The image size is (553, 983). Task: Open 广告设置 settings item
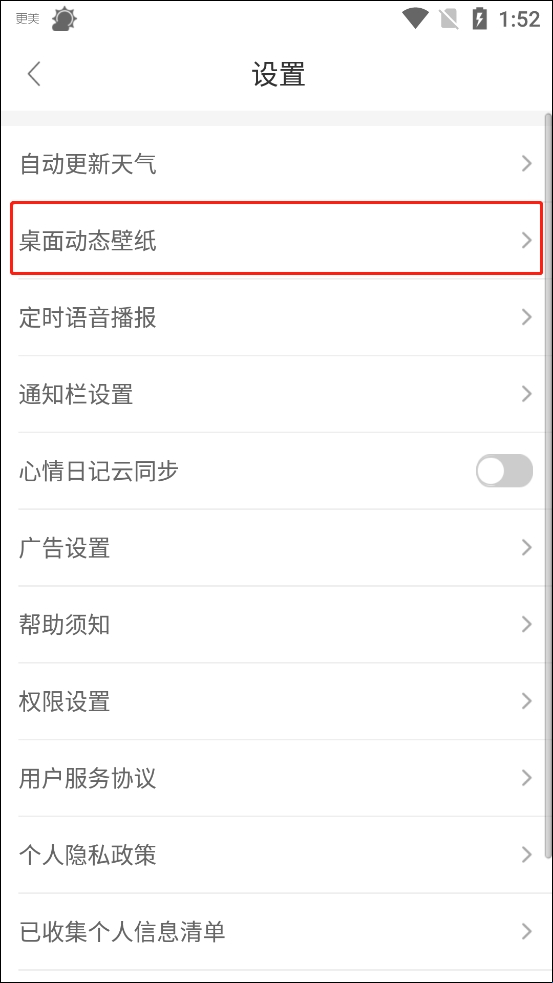coord(276,548)
